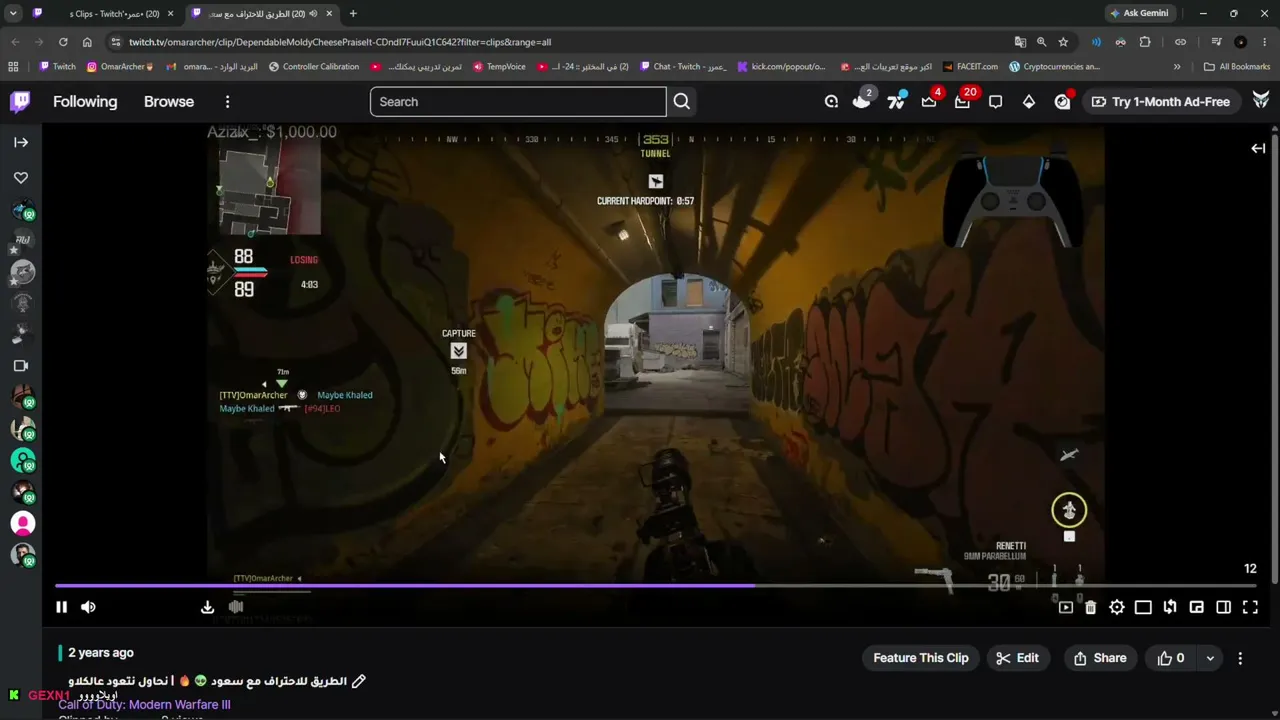Open the apps grid shortcut
Viewport: 1280px width, 720px height.
[13, 67]
